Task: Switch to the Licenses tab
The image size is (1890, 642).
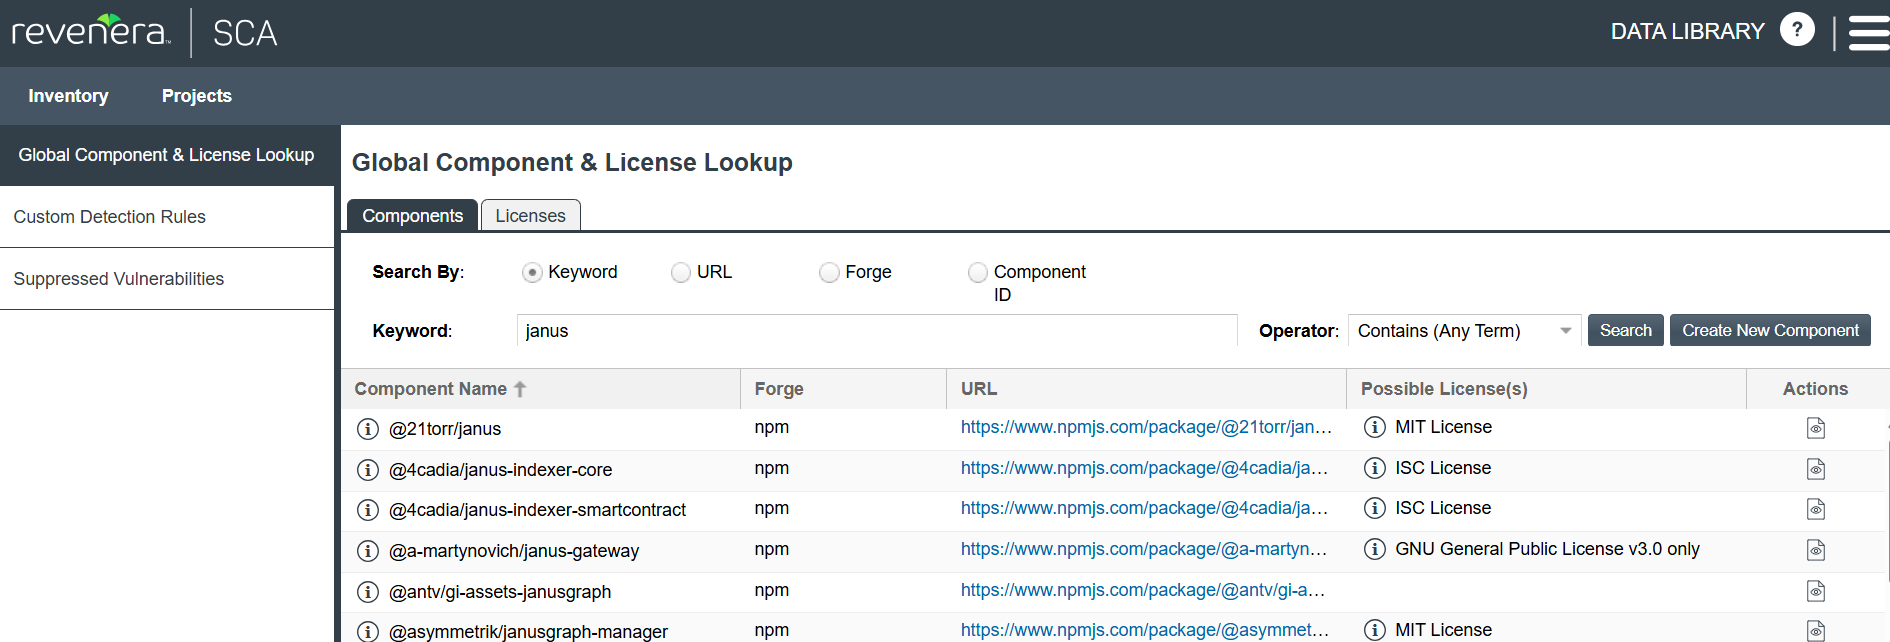Action: pyautogui.click(x=530, y=216)
